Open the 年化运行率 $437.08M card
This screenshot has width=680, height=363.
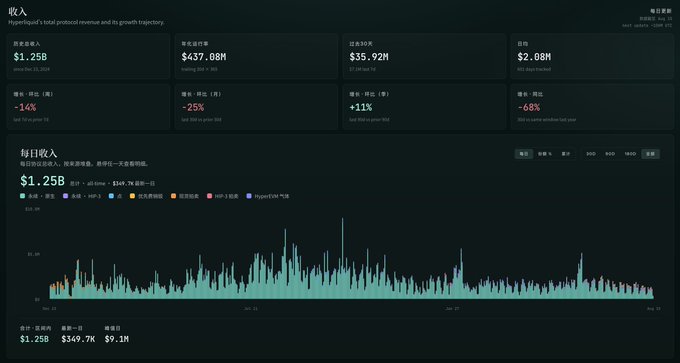point(256,56)
